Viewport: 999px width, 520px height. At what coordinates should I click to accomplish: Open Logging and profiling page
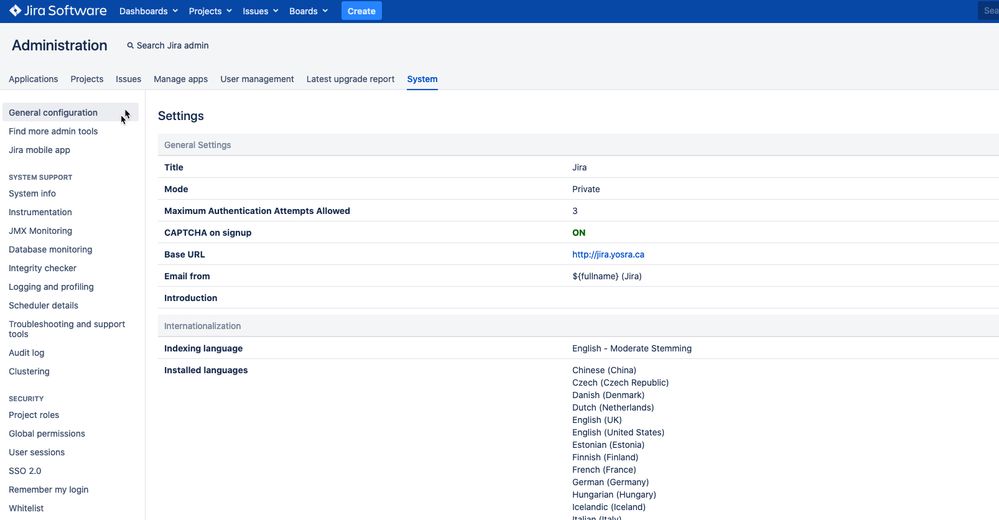pos(51,287)
